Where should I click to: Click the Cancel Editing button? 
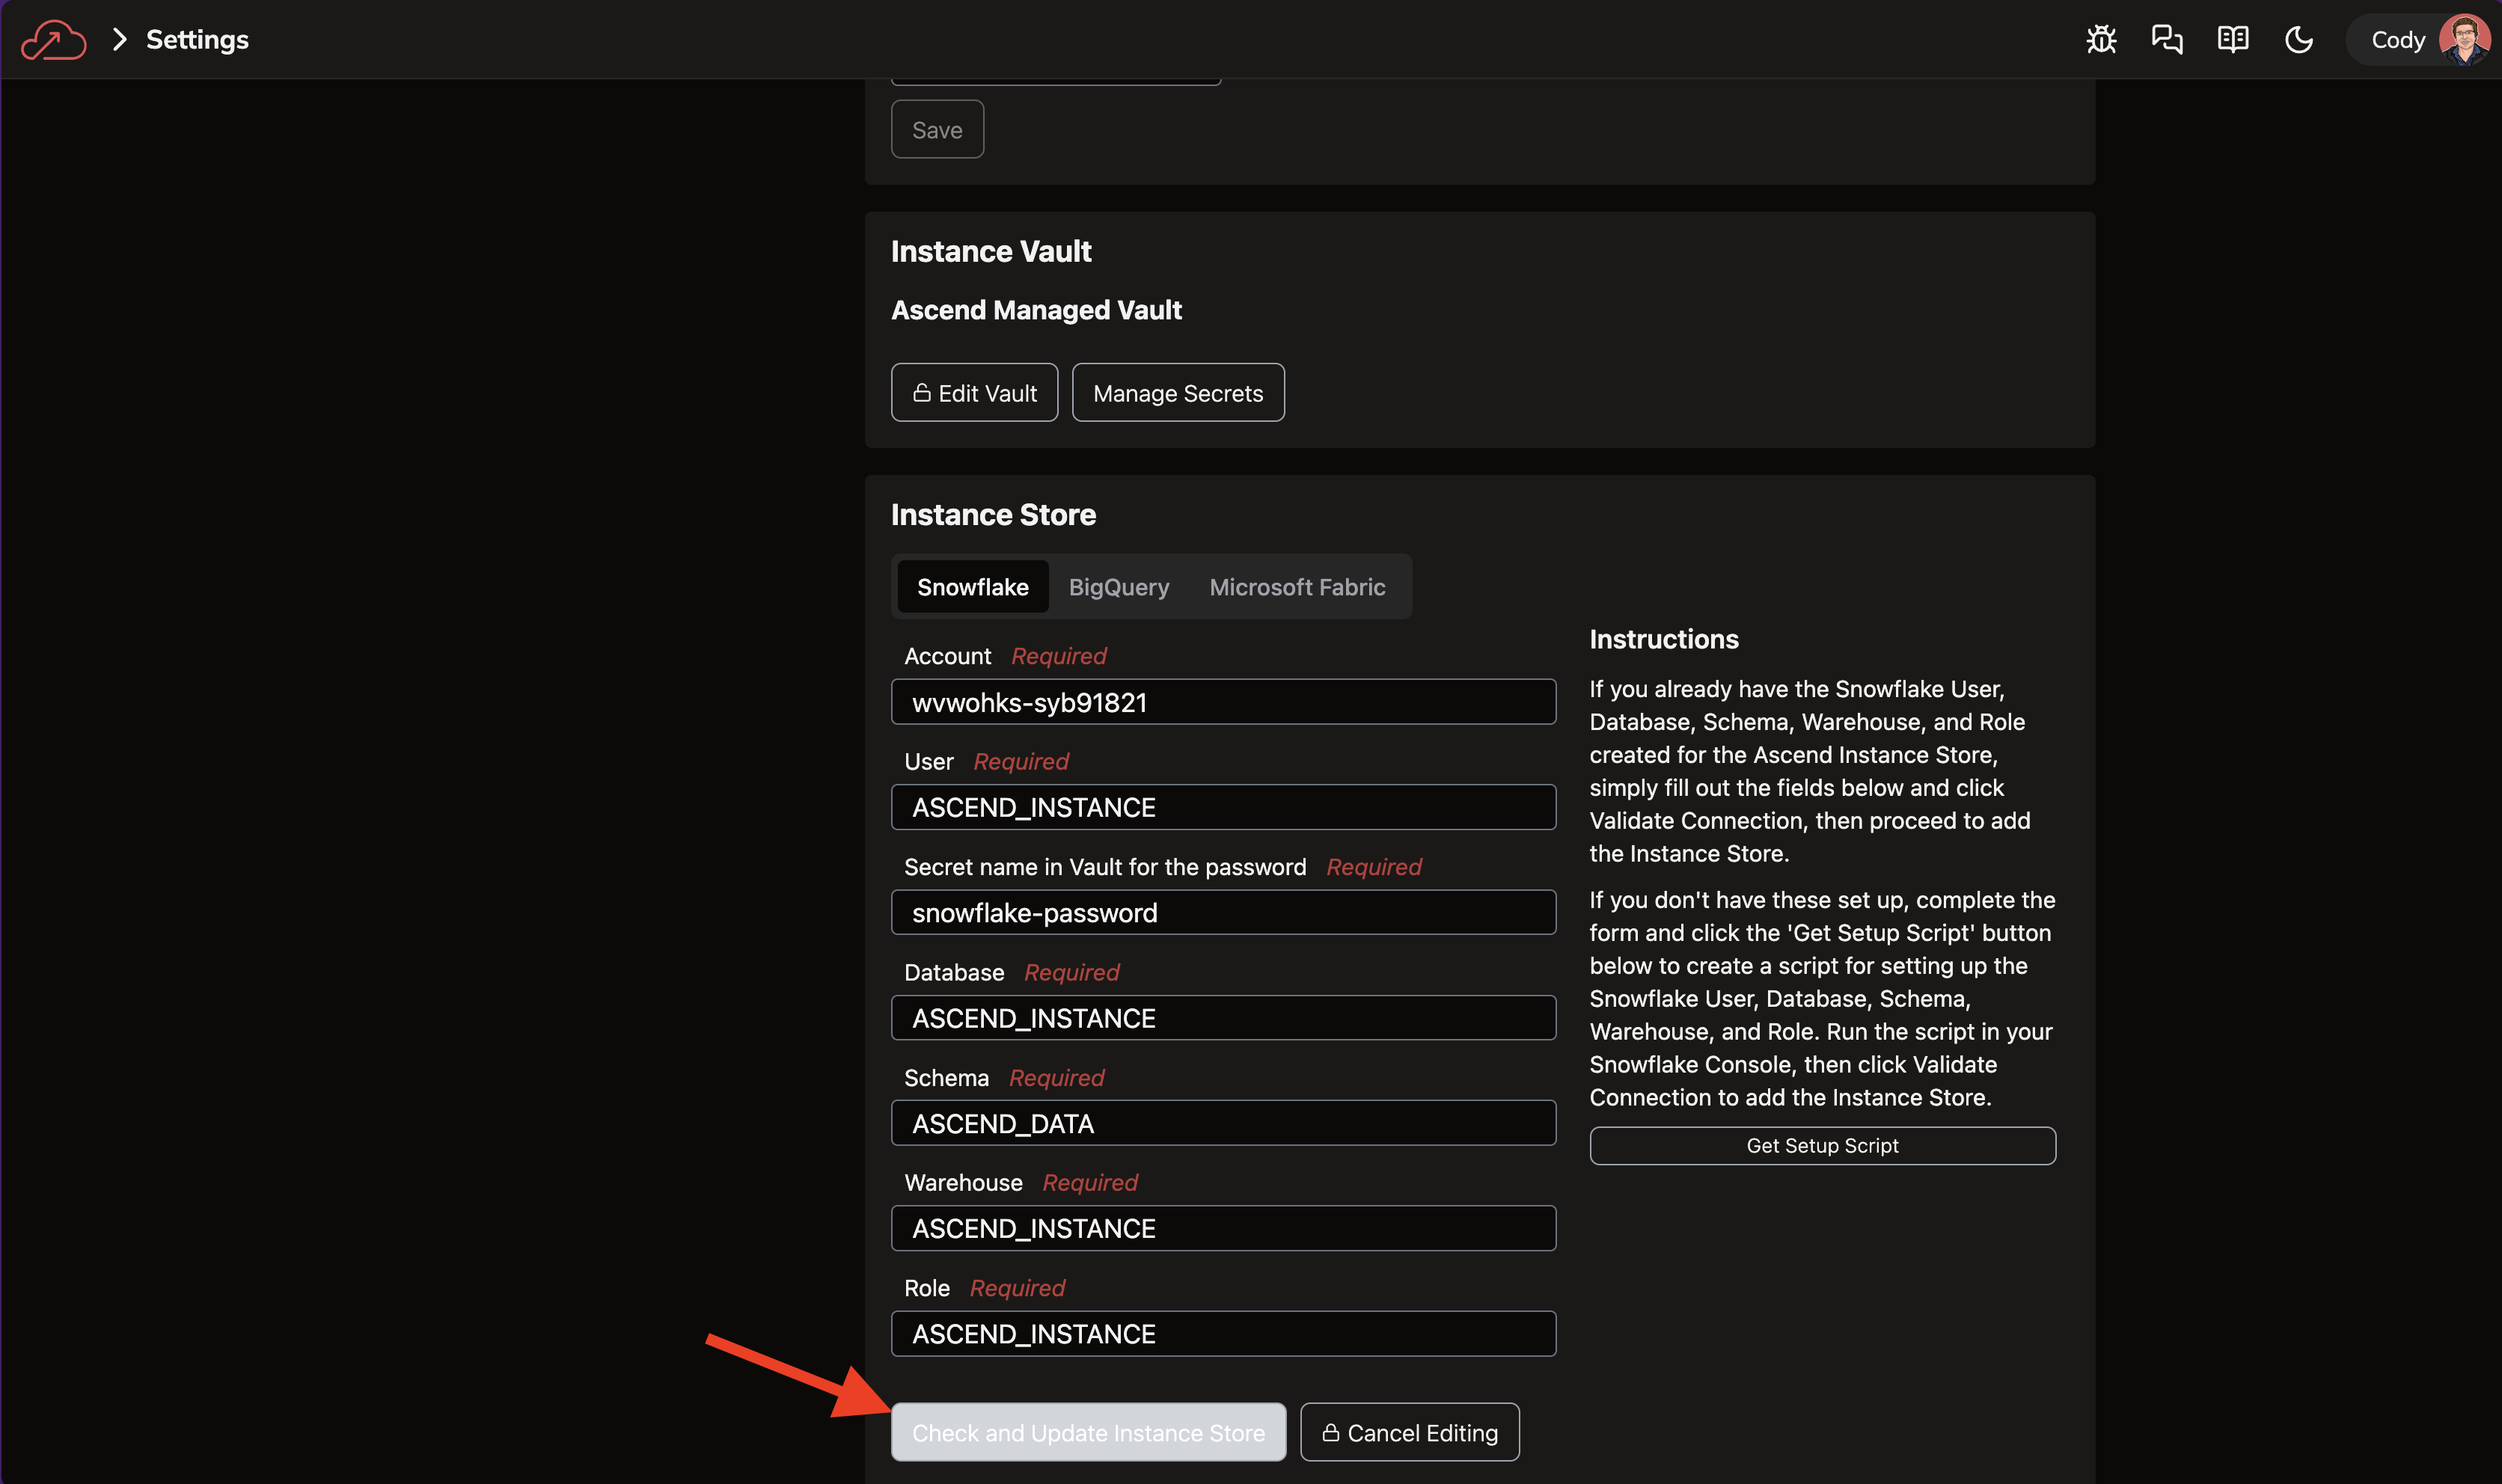pos(1409,1433)
